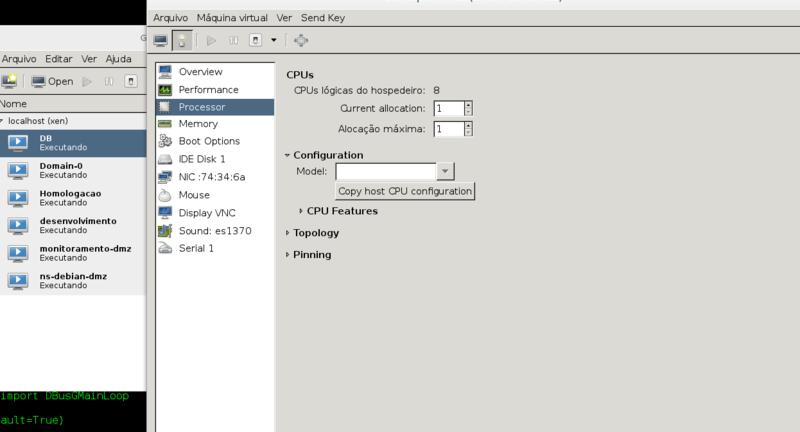
Task: Click shut down icon in details toolbar
Action: coord(256,40)
